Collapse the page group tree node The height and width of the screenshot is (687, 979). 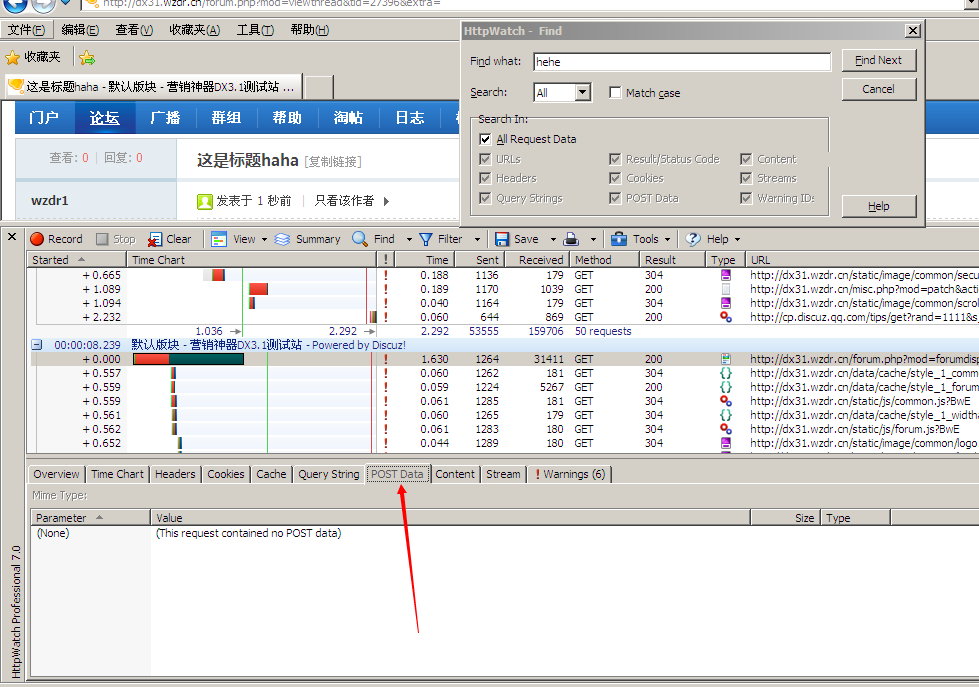pos(37,345)
